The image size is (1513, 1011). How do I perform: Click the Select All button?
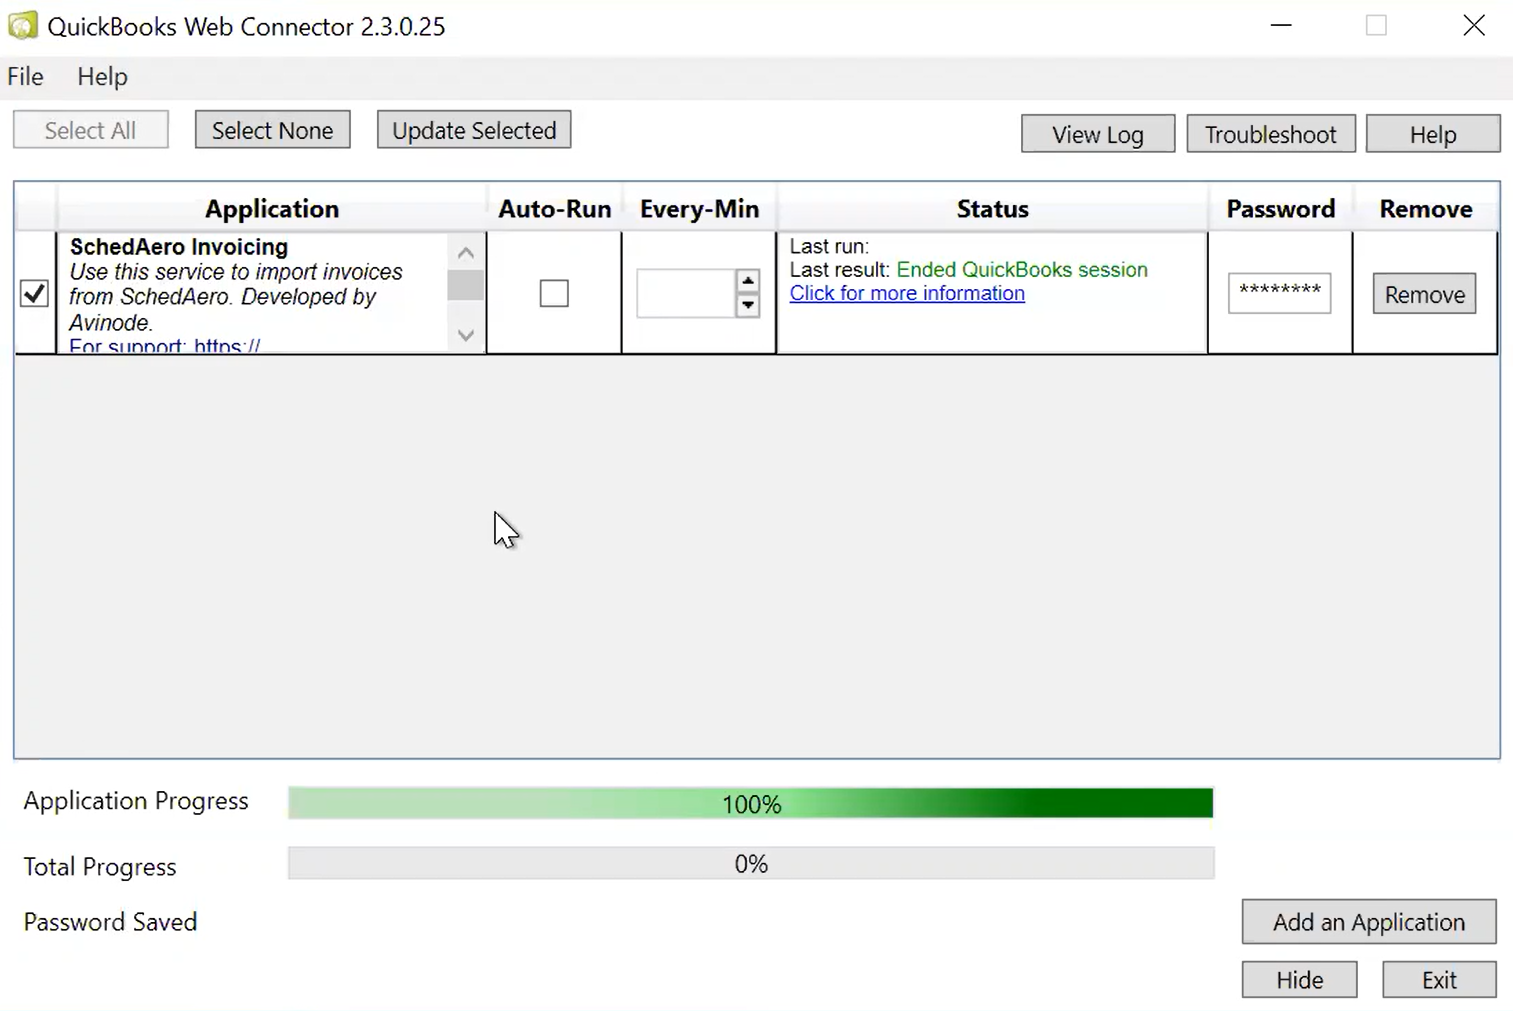[x=90, y=130]
